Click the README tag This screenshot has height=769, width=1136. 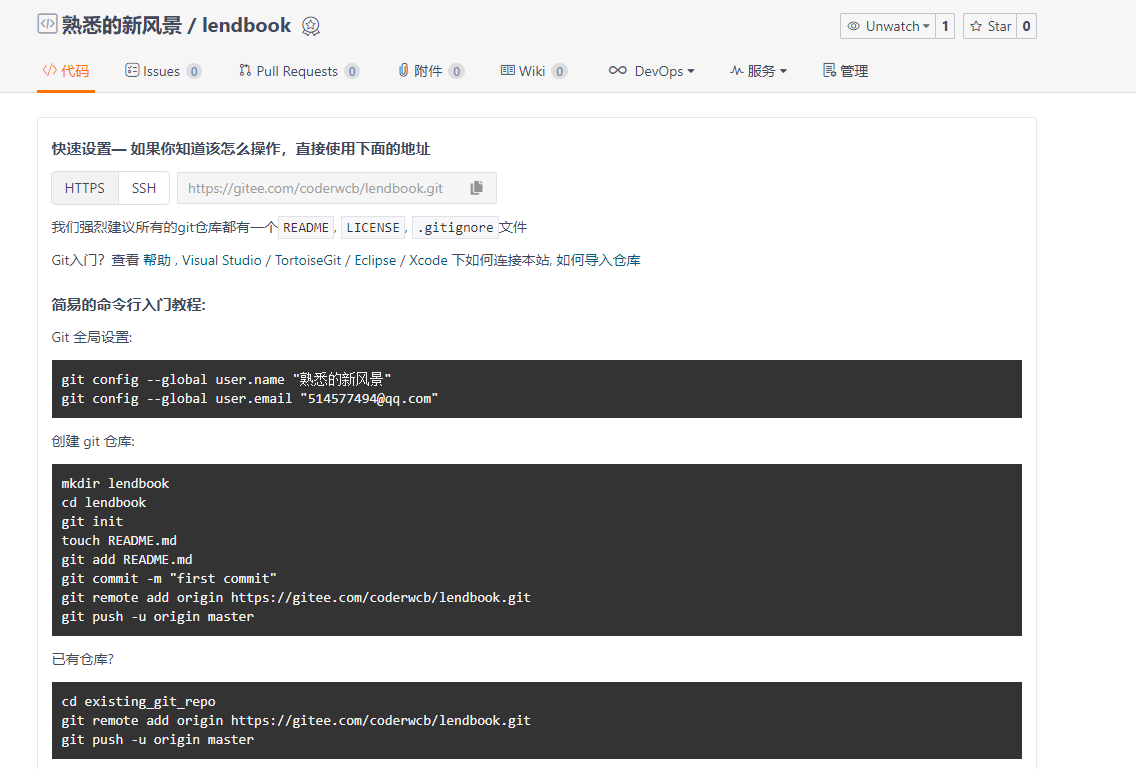[x=306, y=228]
